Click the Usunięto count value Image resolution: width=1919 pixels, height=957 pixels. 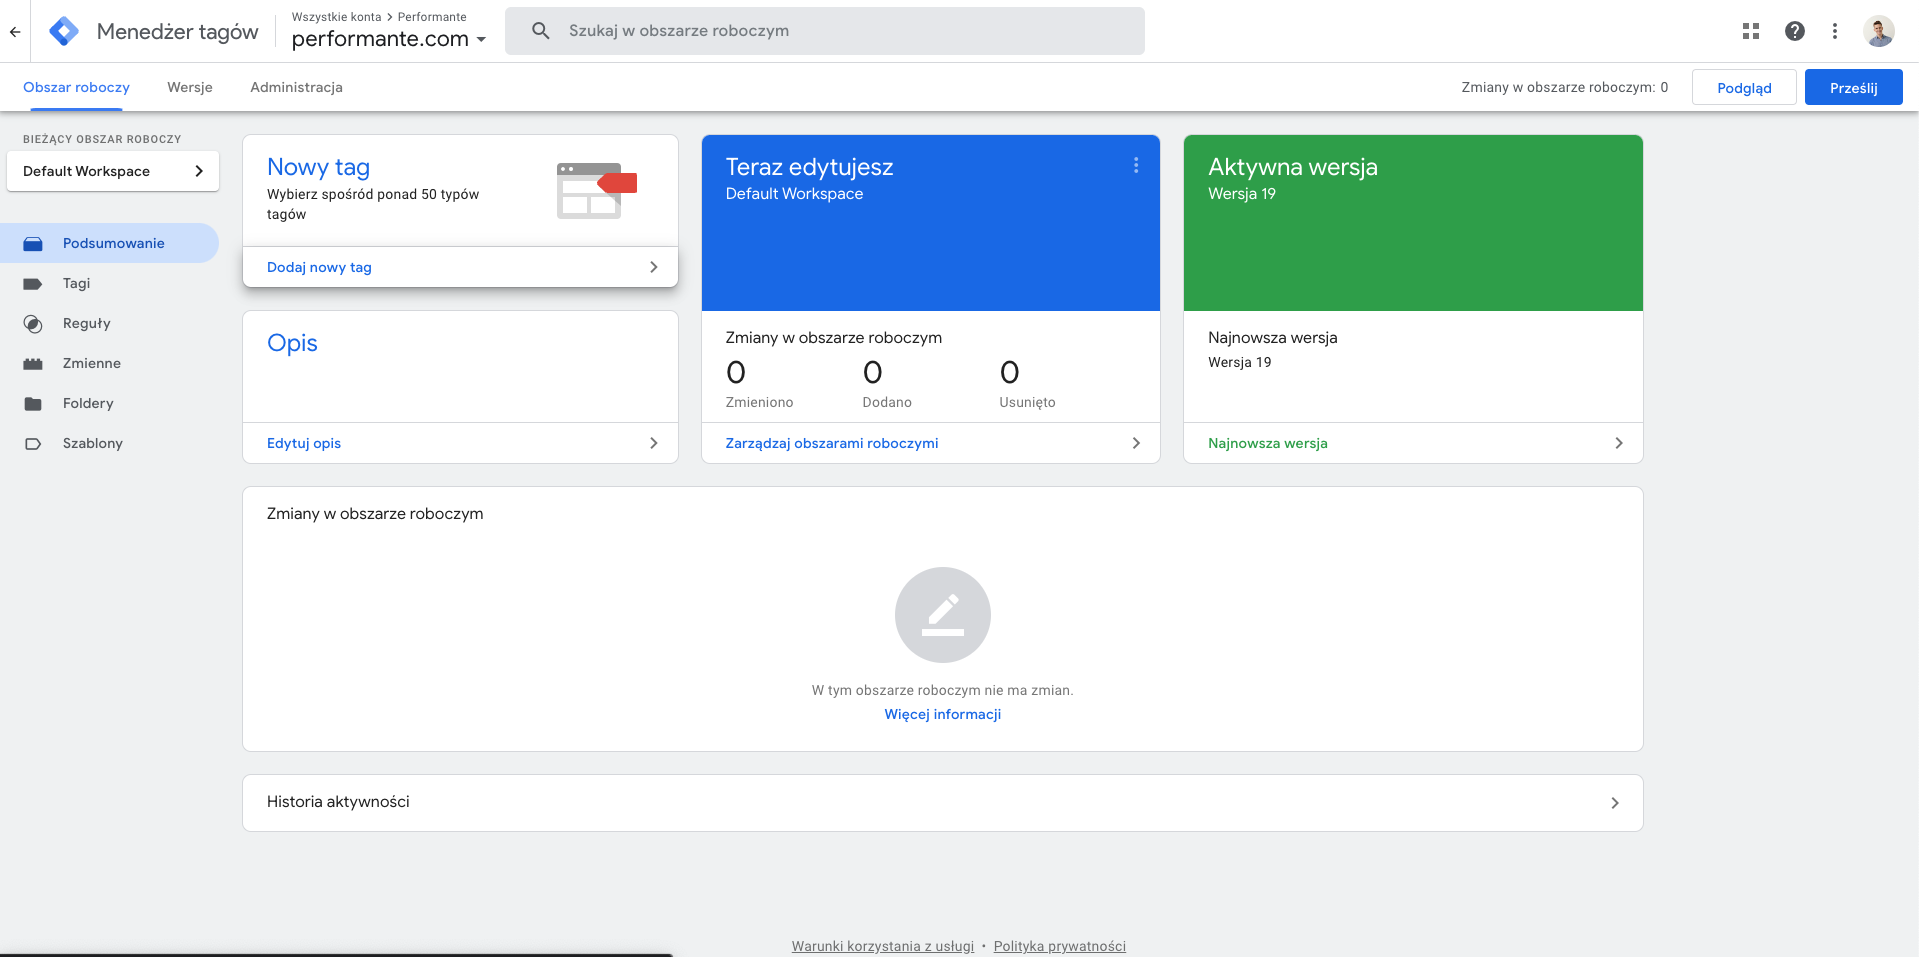1010,373
